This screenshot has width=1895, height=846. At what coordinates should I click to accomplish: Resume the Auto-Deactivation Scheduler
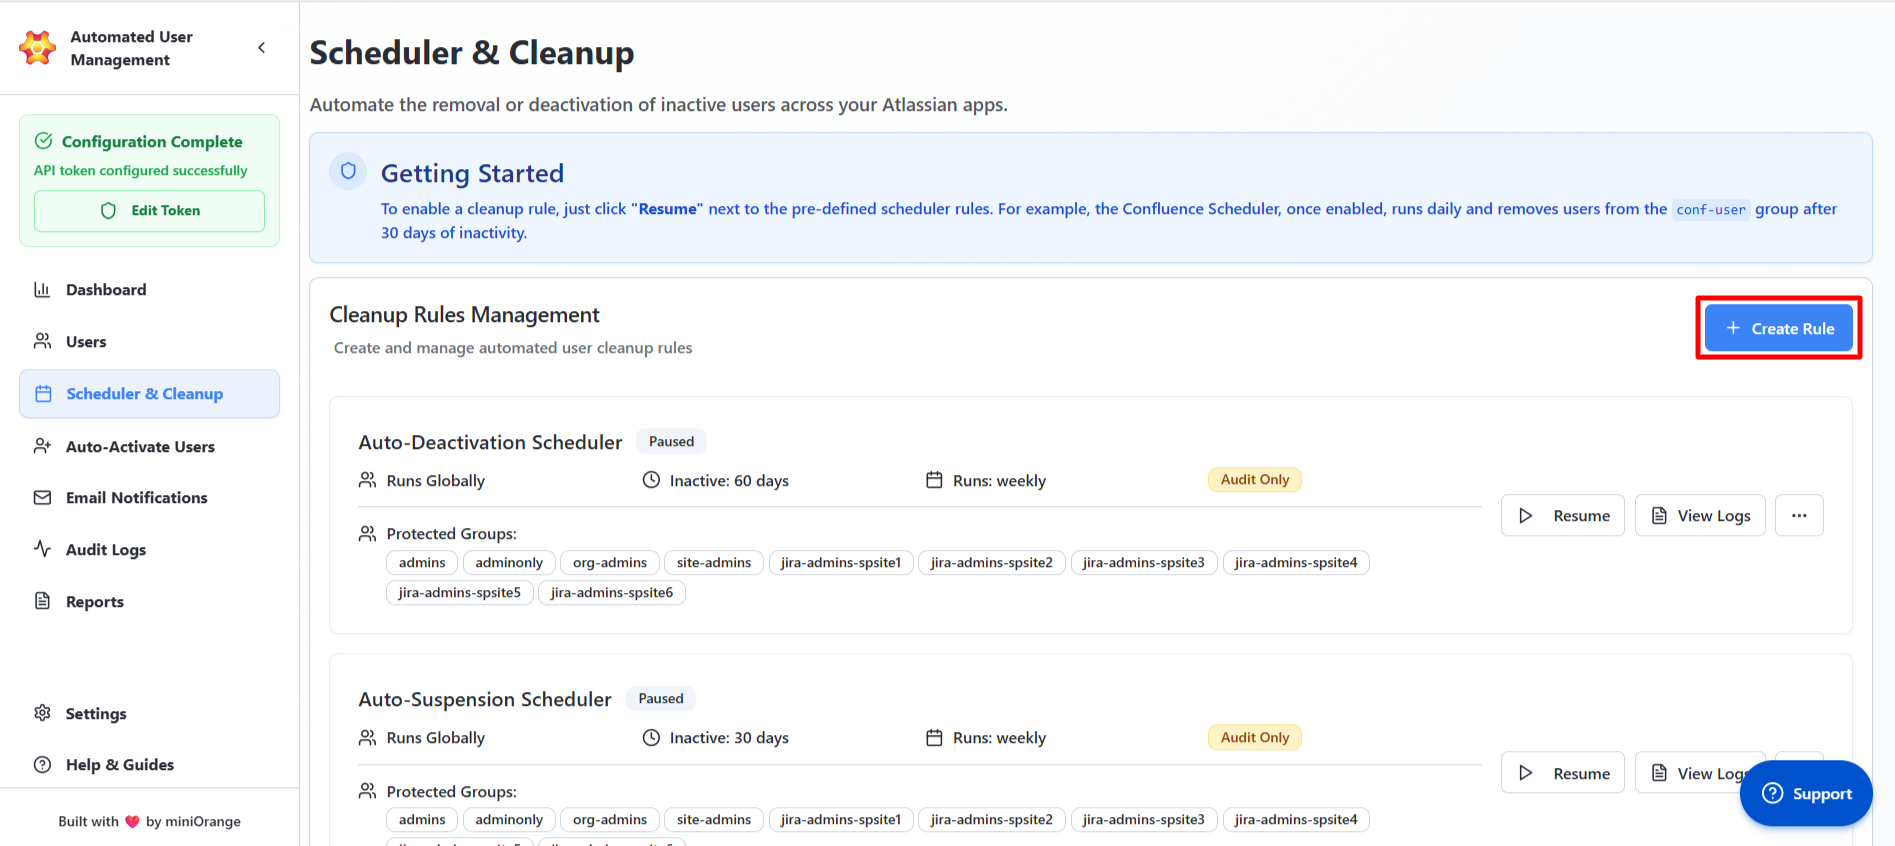click(1563, 516)
